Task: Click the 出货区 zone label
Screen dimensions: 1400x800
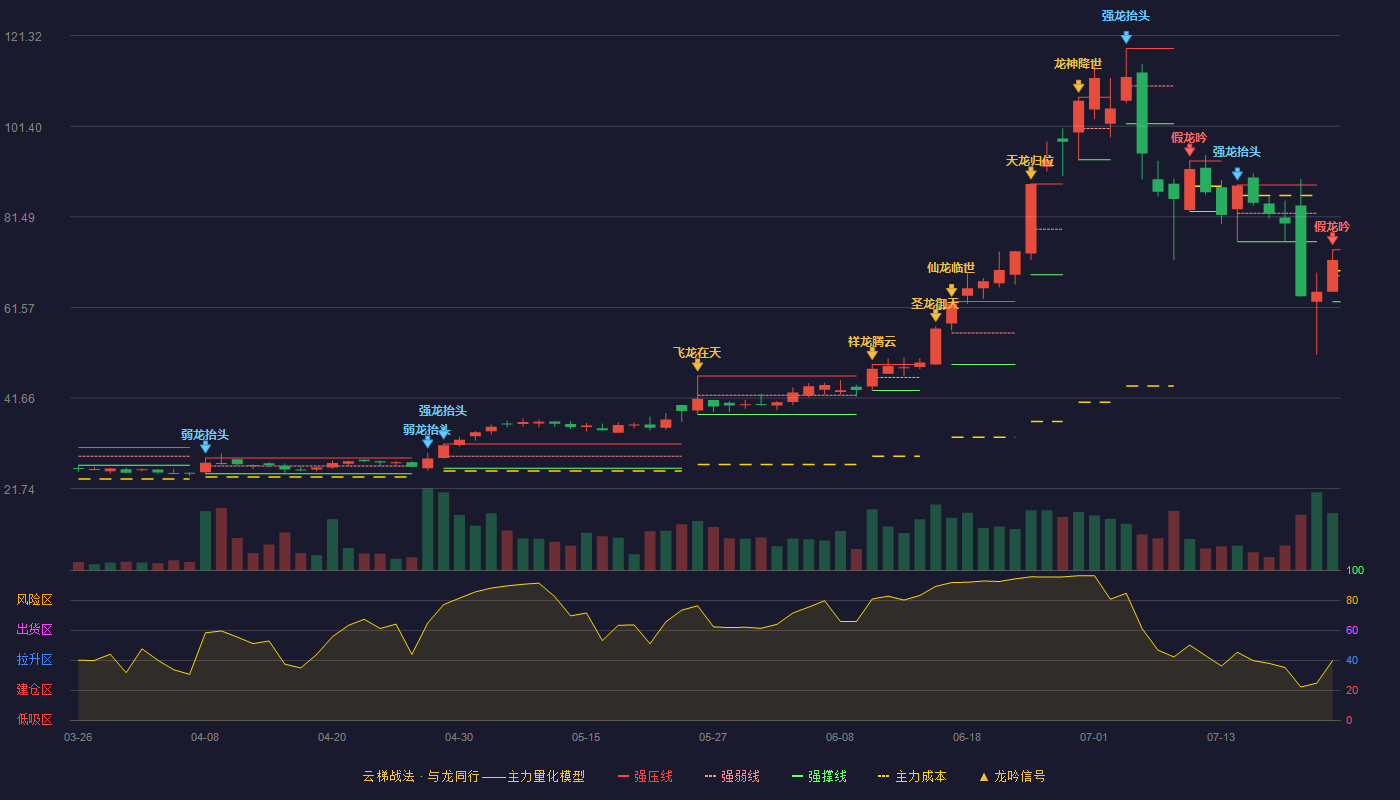Action: [x=35, y=630]
